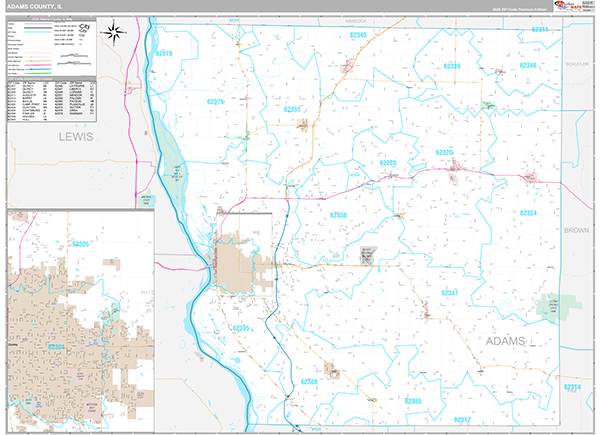
Task: Select the pink US highway line in the legend
Action: tap(38, 65)
